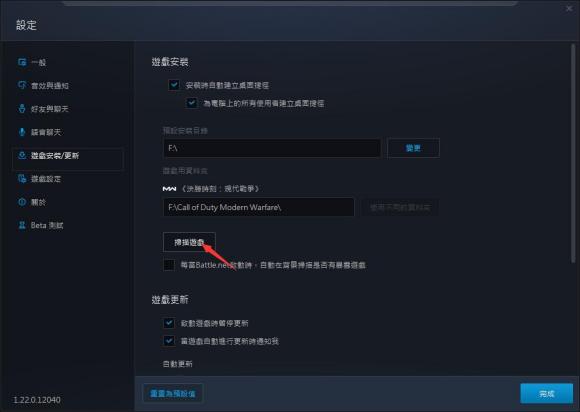Disable notify me on automatic game updates
This screenshot has width=580, height=412.
[169, 341]
